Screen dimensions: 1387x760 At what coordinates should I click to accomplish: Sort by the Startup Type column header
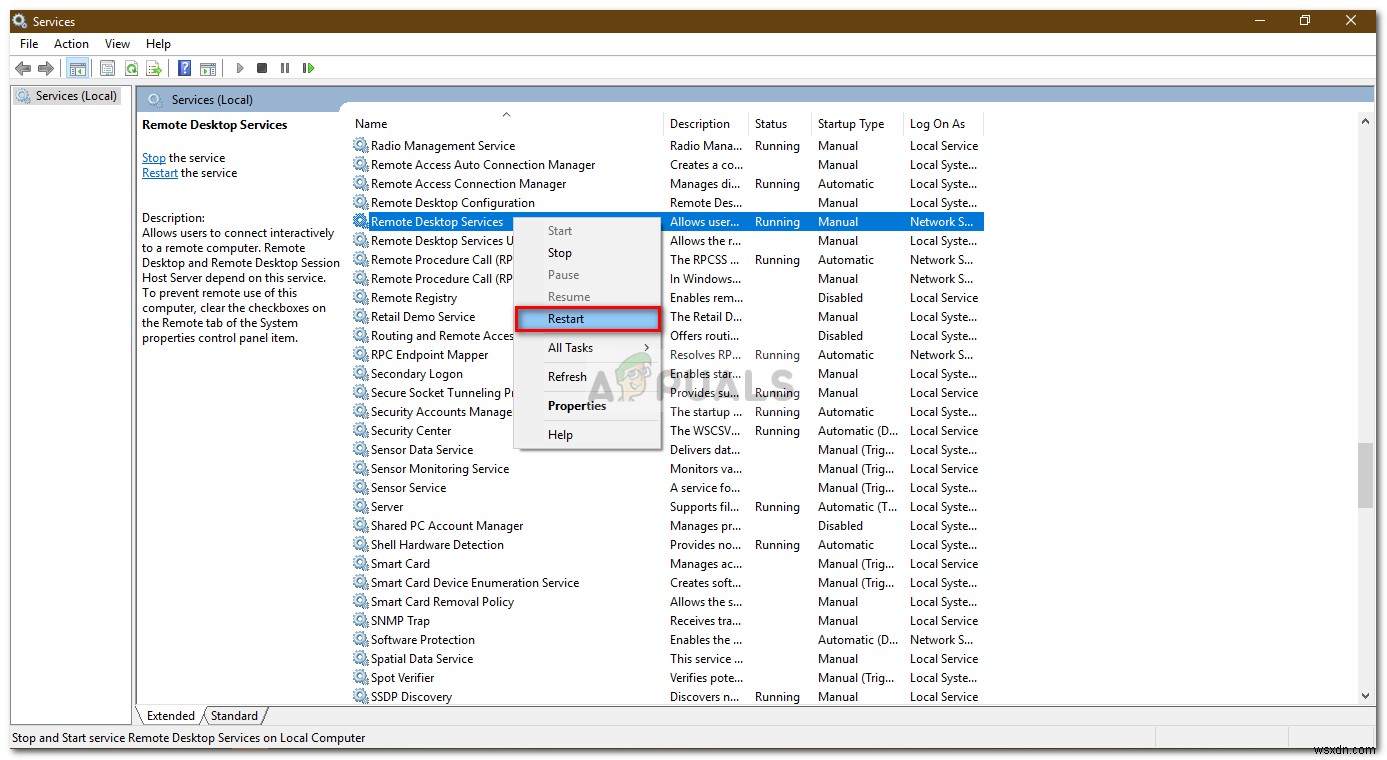point(857,124)
